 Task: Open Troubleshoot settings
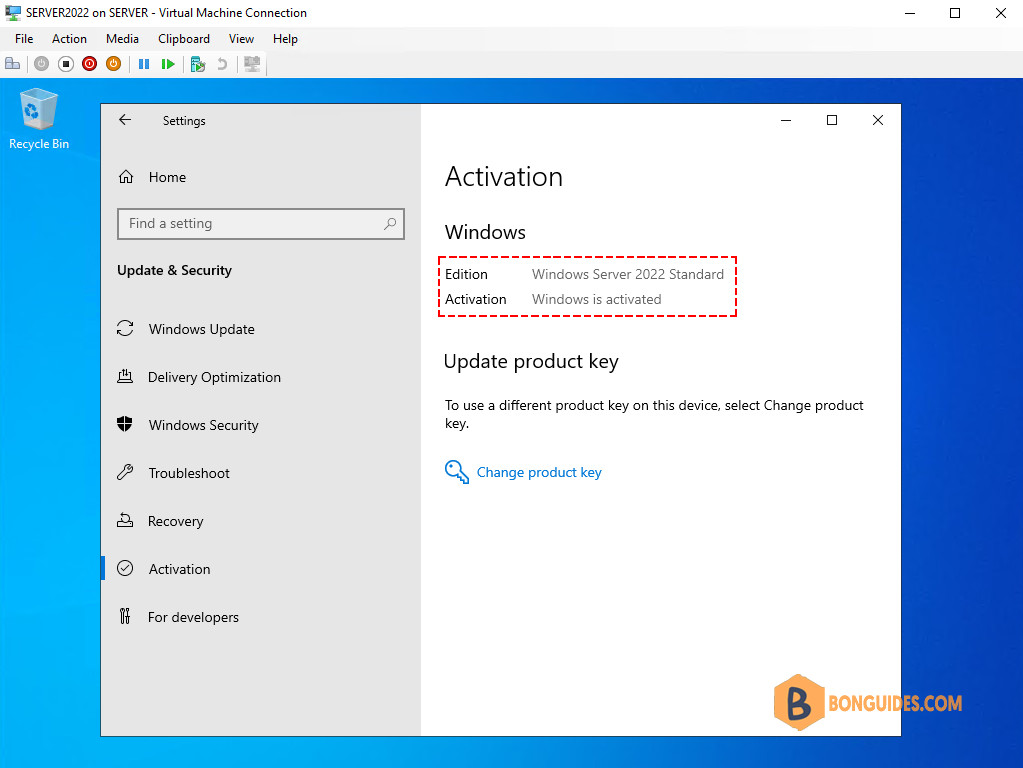pyautogui.click(x=189, y=473)
